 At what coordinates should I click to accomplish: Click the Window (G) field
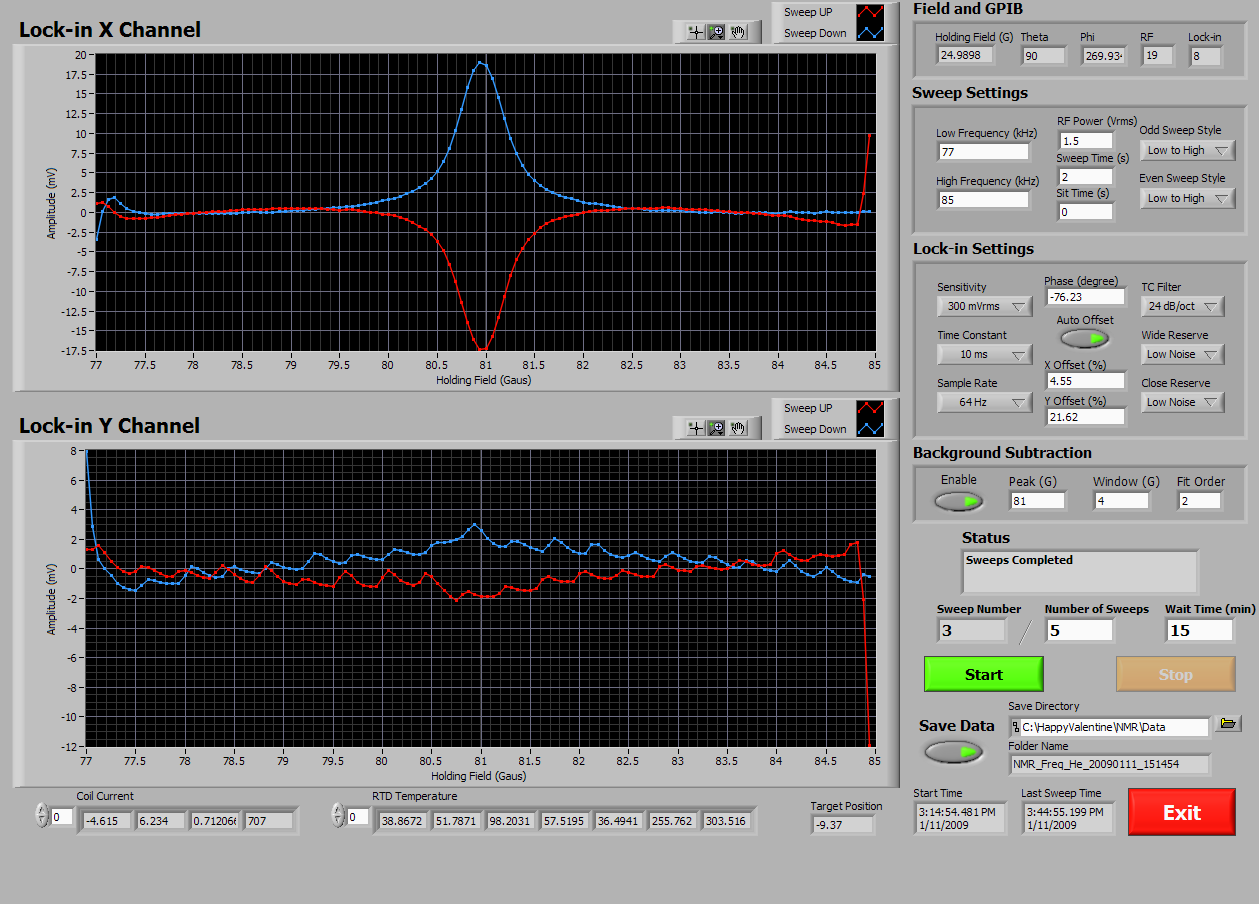click(x=1120, y=500)
